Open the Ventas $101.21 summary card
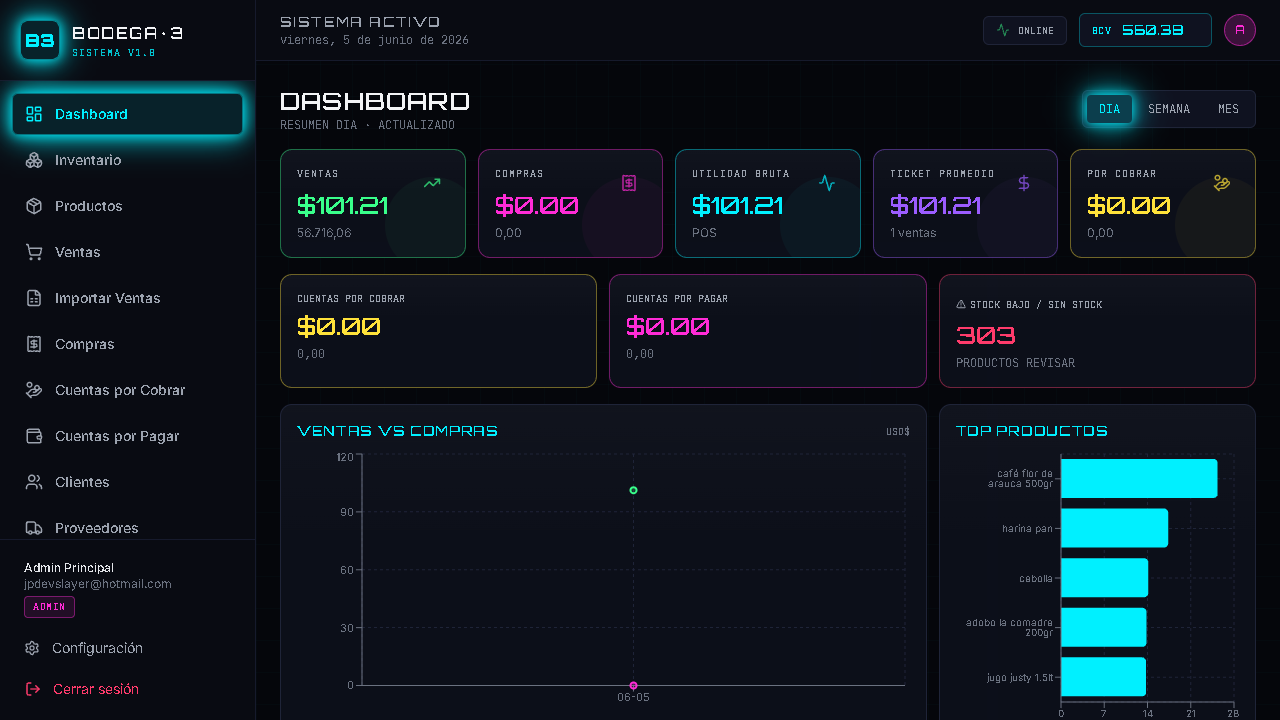Image resolution: width=1280 pixels, height=720 pixels. (x=373, y=204)
